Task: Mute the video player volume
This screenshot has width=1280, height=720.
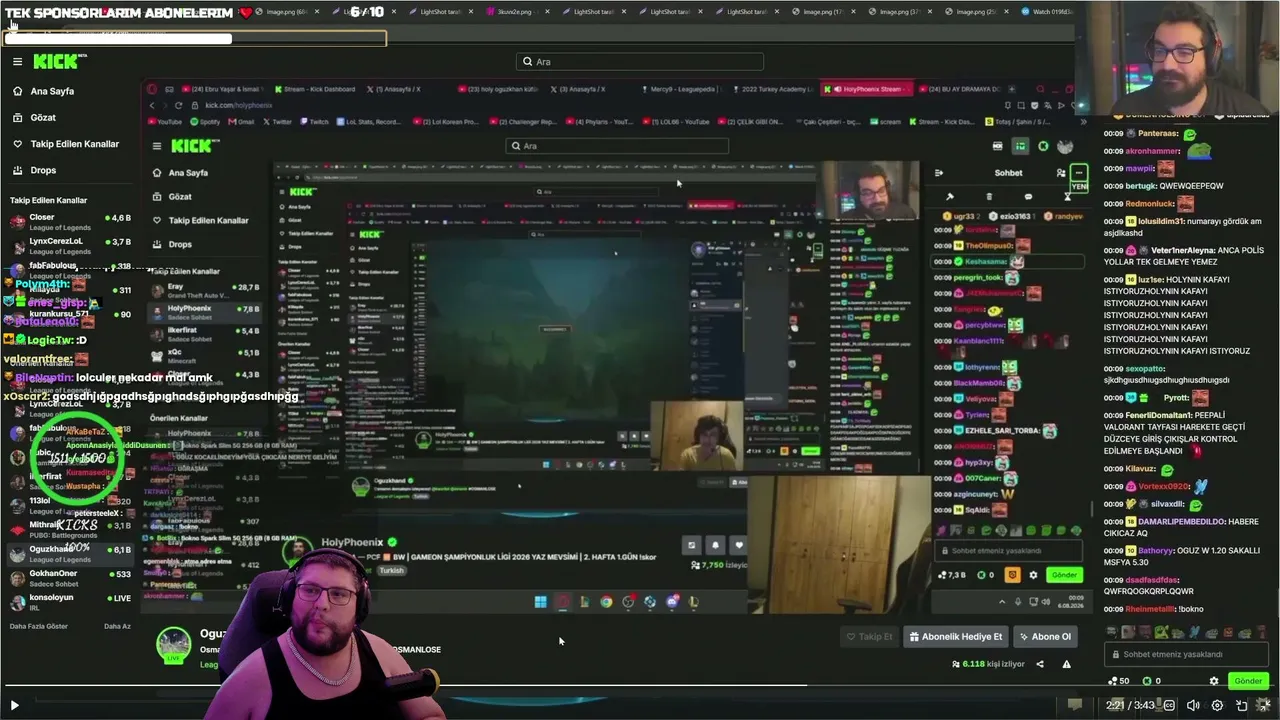Action: pos(1192,705)
